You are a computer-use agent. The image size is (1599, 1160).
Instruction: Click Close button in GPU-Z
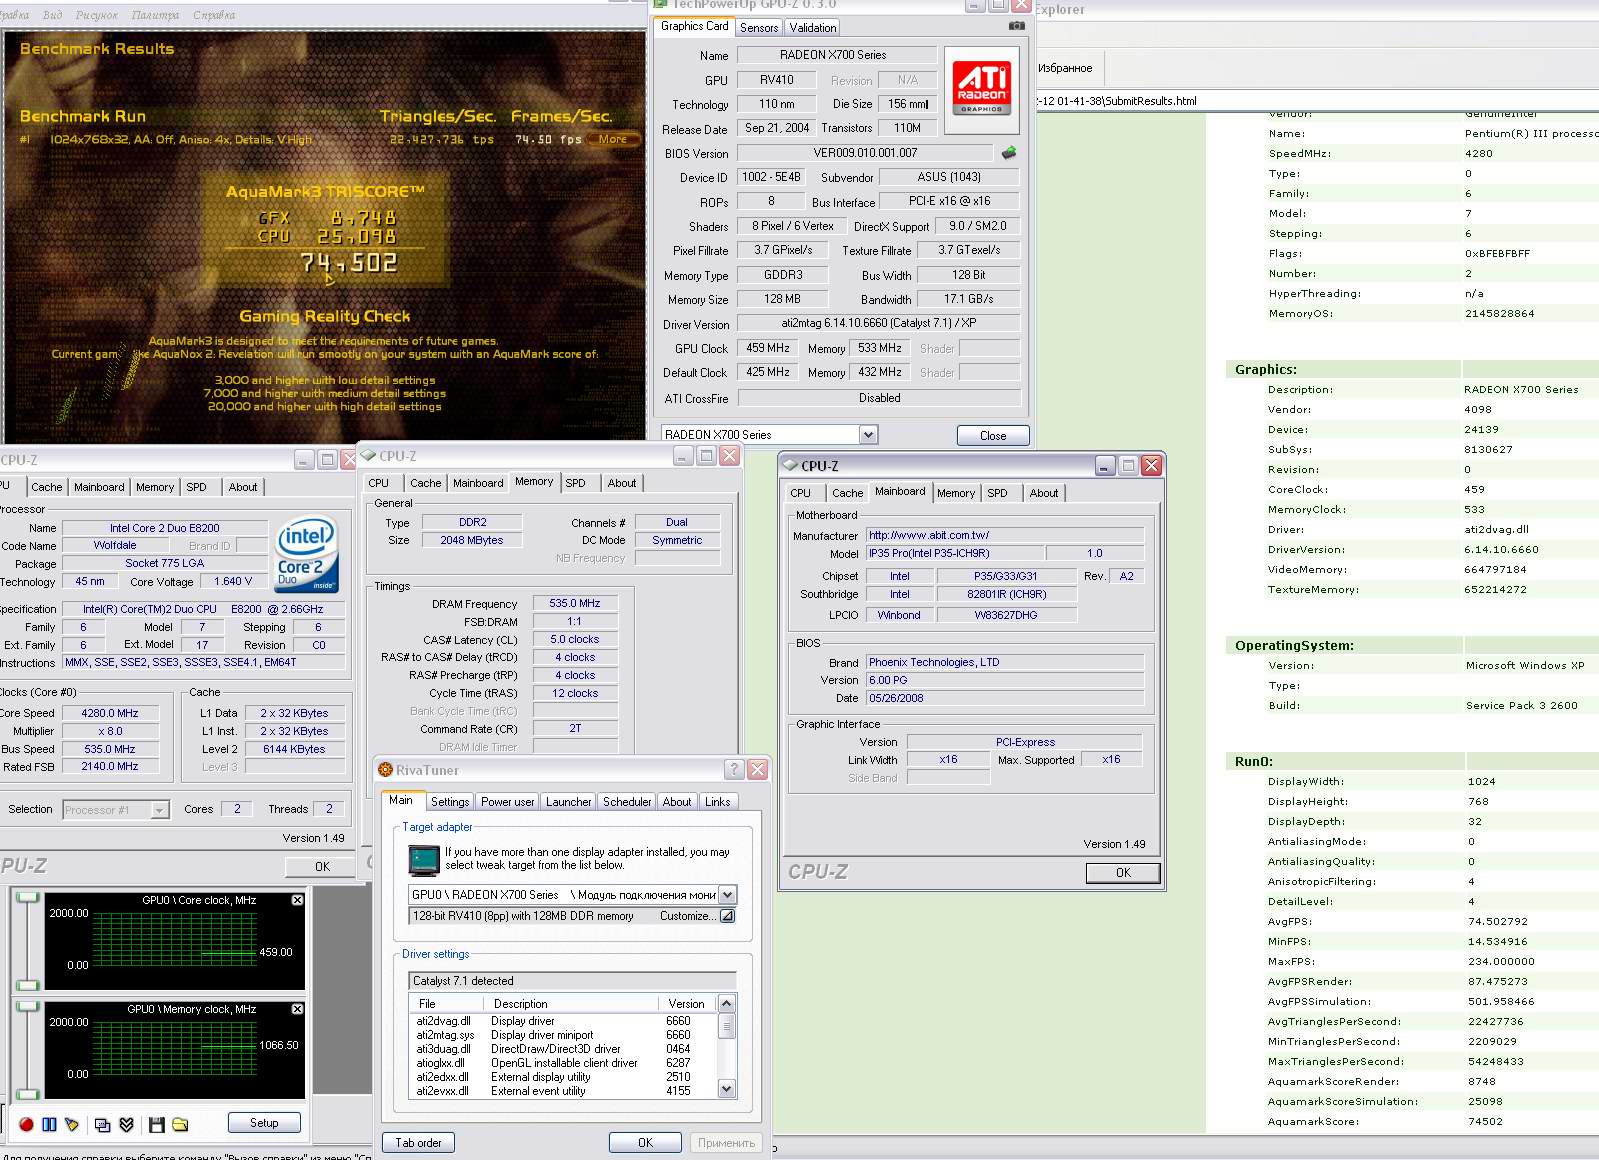click(x=993, y=436)
